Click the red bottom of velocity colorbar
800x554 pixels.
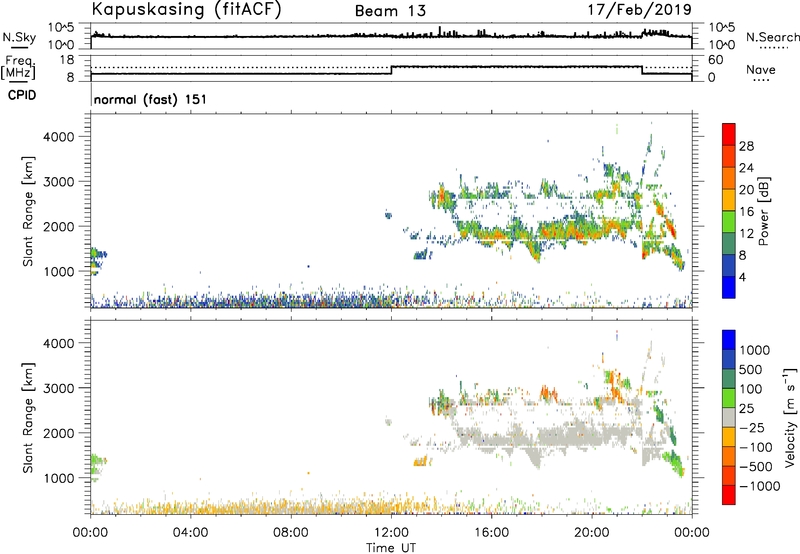(729, 495)
